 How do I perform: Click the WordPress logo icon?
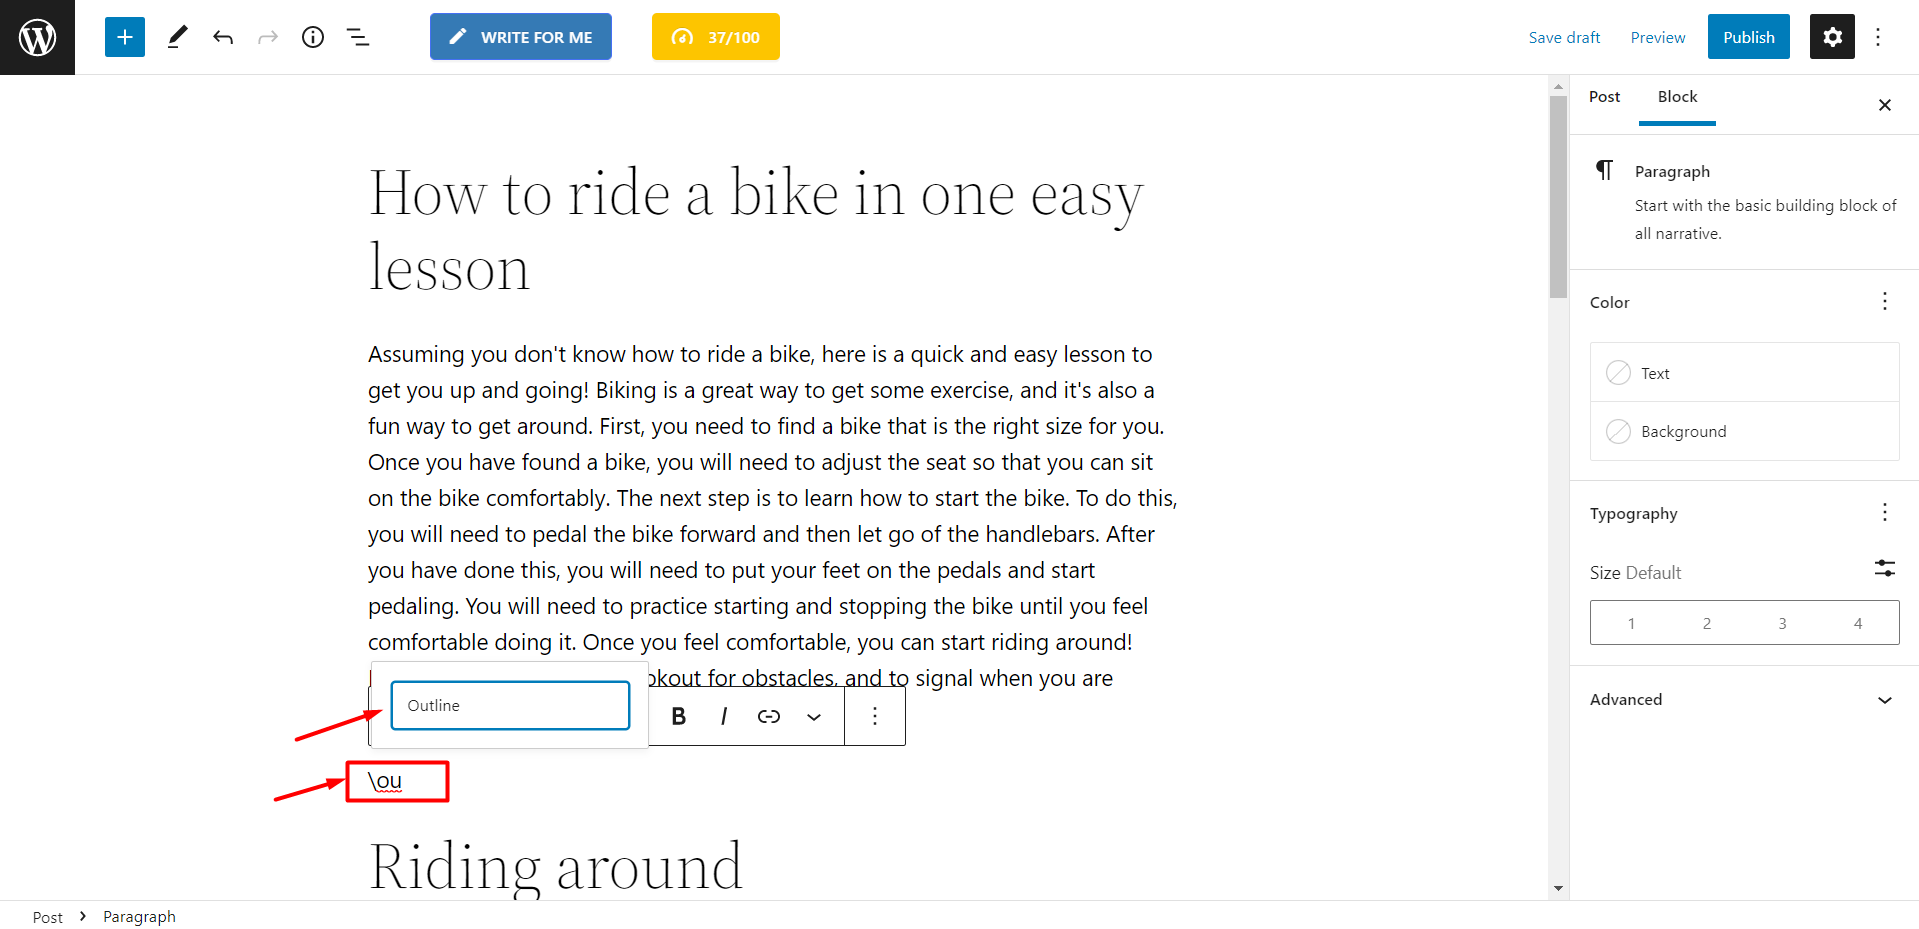click(37, 37)
